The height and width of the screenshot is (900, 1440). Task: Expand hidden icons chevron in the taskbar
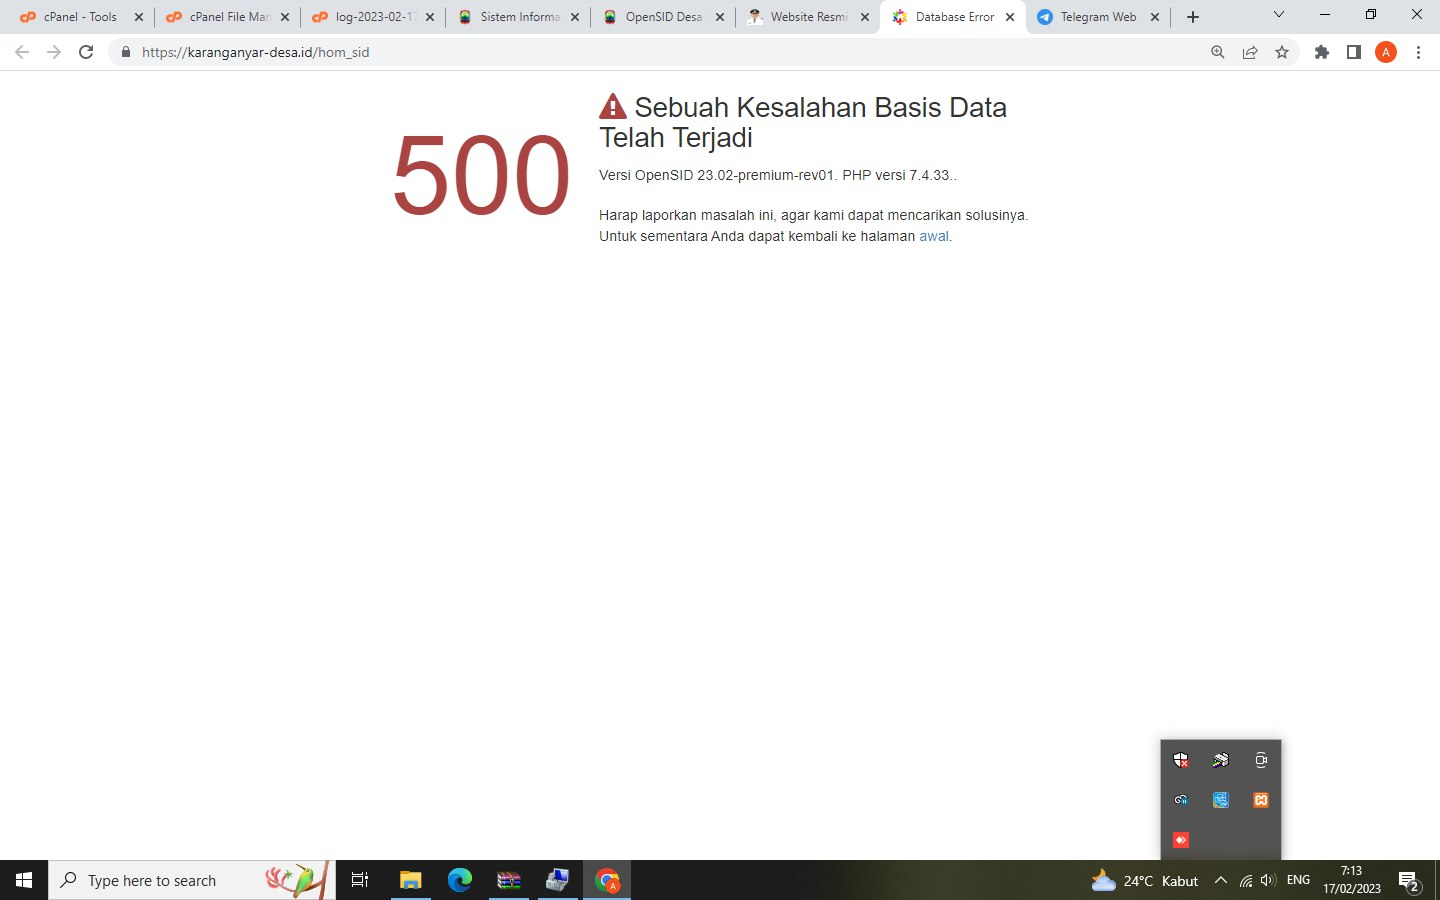(x=1221, y=881)
